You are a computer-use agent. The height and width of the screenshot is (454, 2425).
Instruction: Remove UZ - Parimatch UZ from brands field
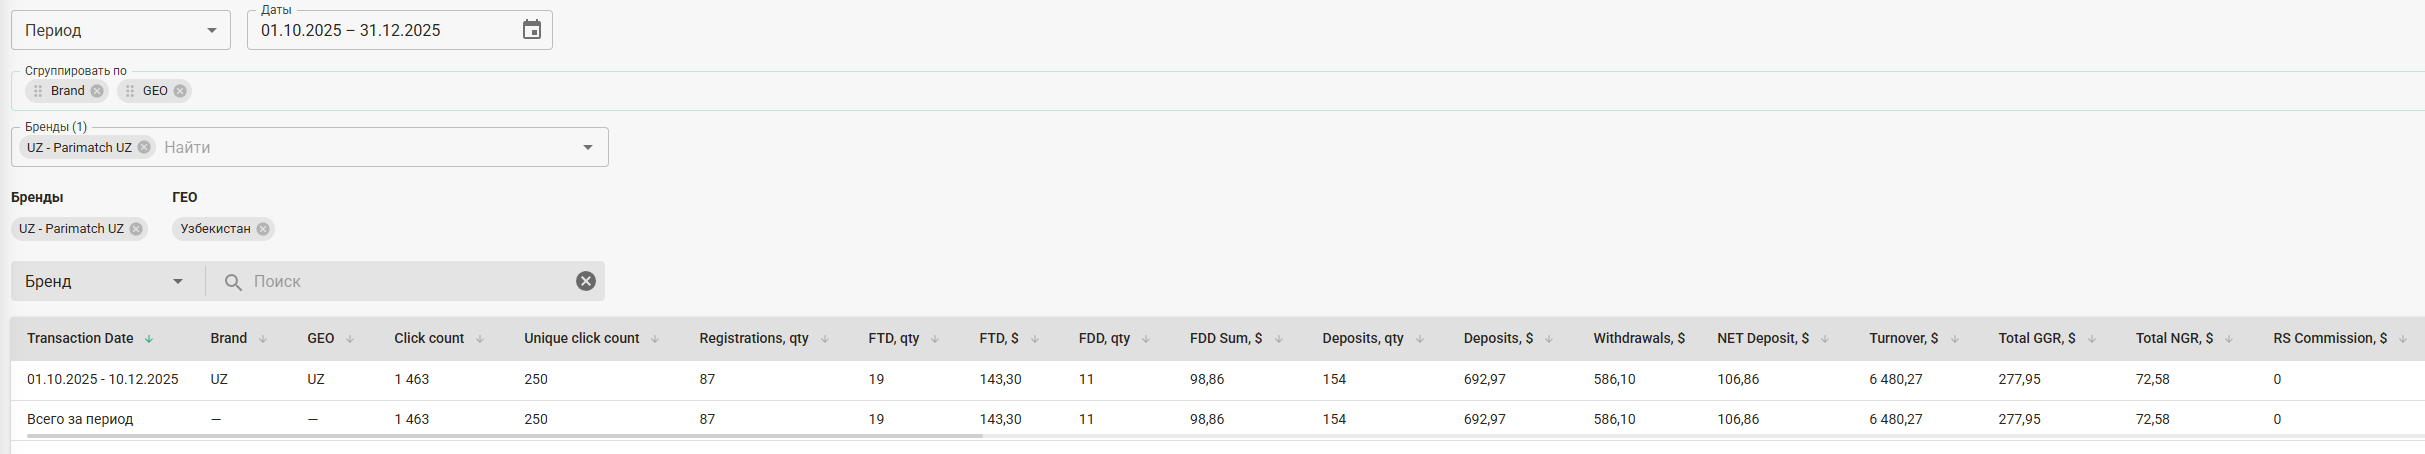pyautogui.click(x=144, y=147)
